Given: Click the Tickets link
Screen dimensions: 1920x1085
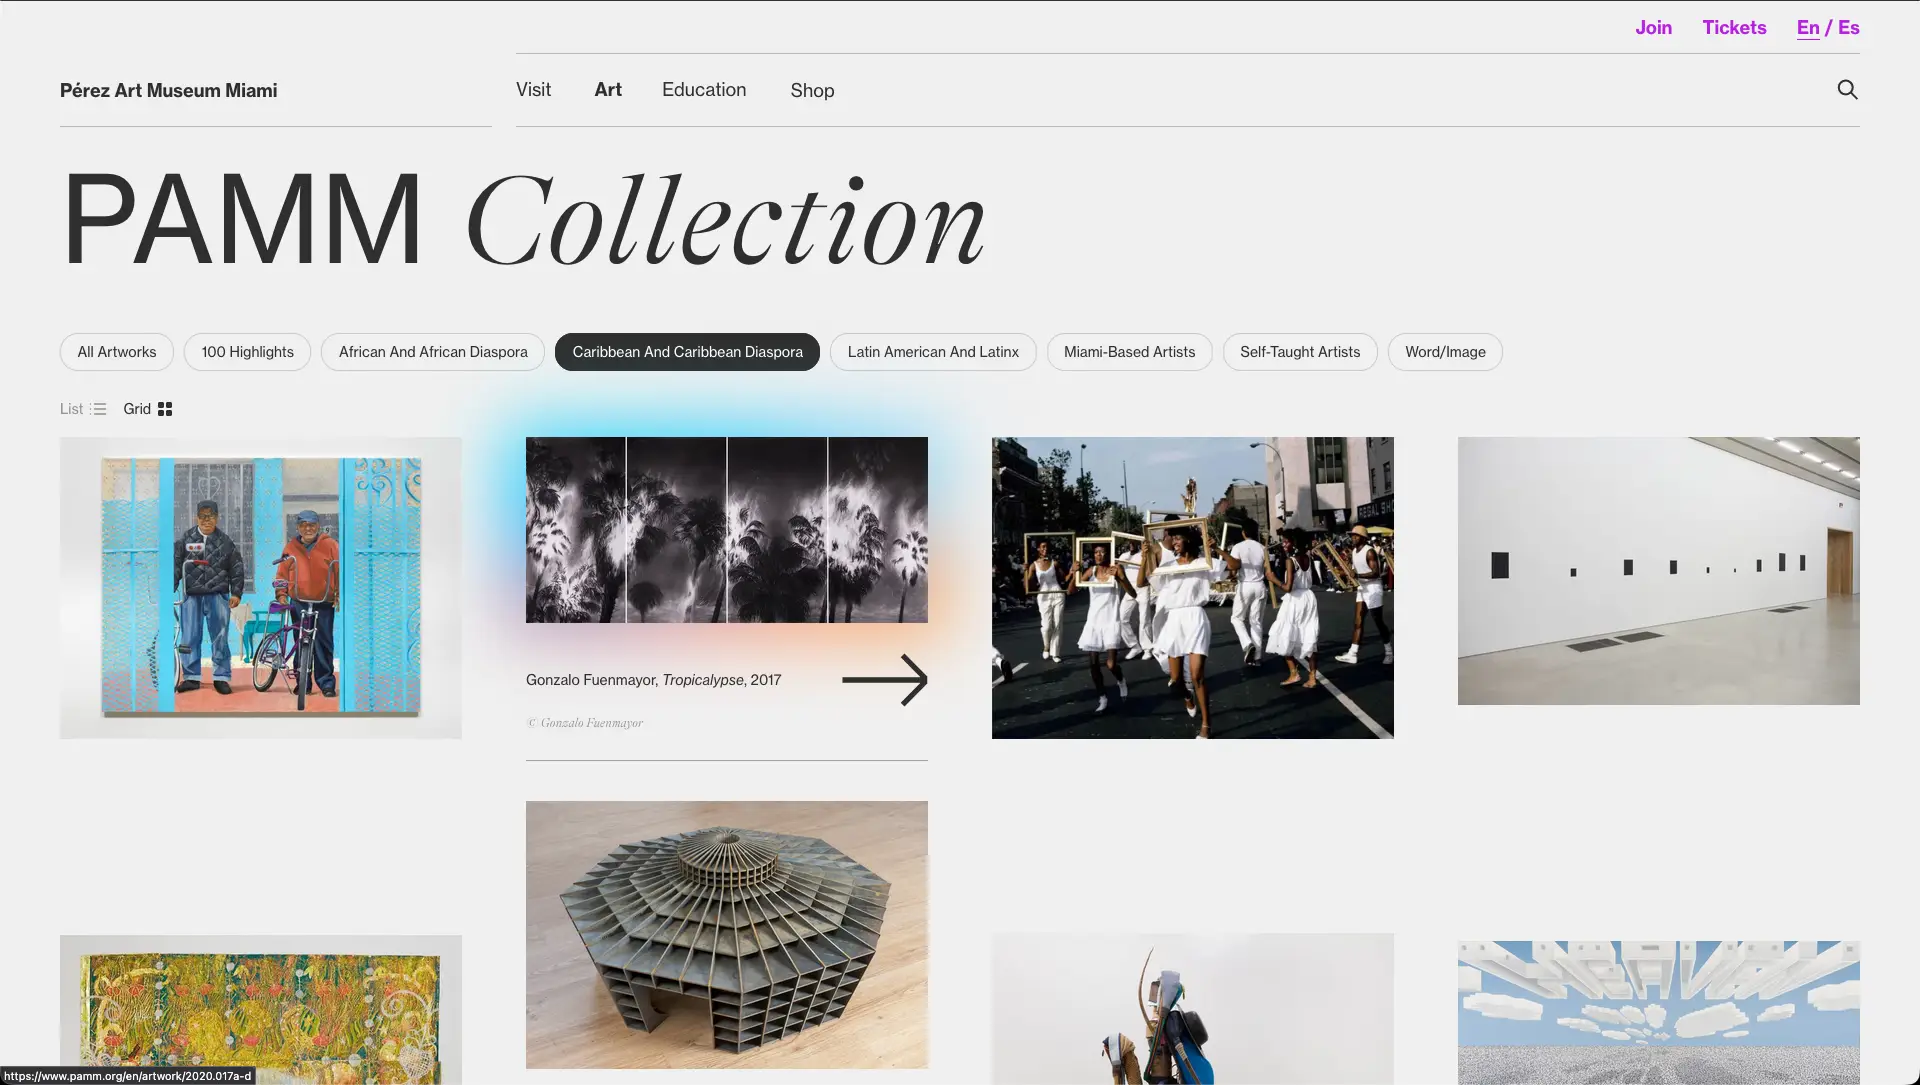Looking at the screenshot, I should [1734, 28].
